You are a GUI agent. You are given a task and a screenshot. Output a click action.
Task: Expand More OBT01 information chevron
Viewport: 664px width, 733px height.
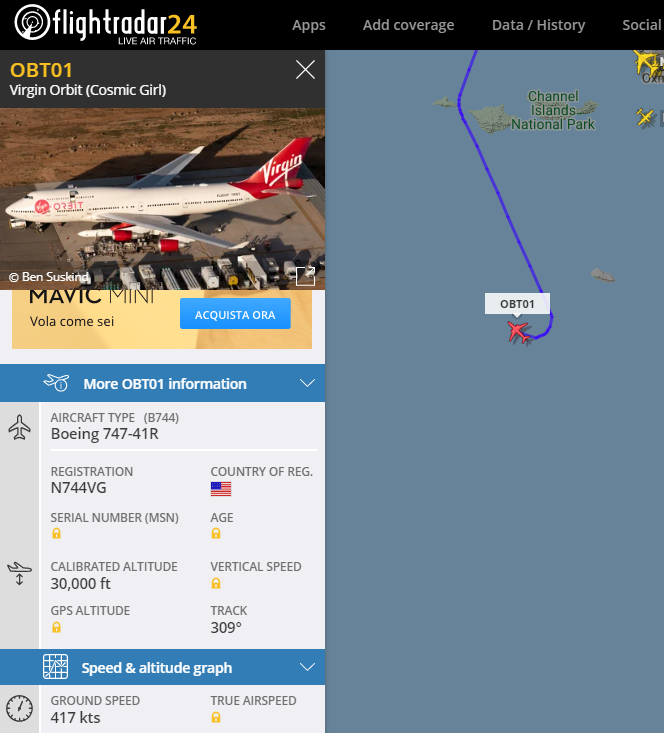[307, 383]
